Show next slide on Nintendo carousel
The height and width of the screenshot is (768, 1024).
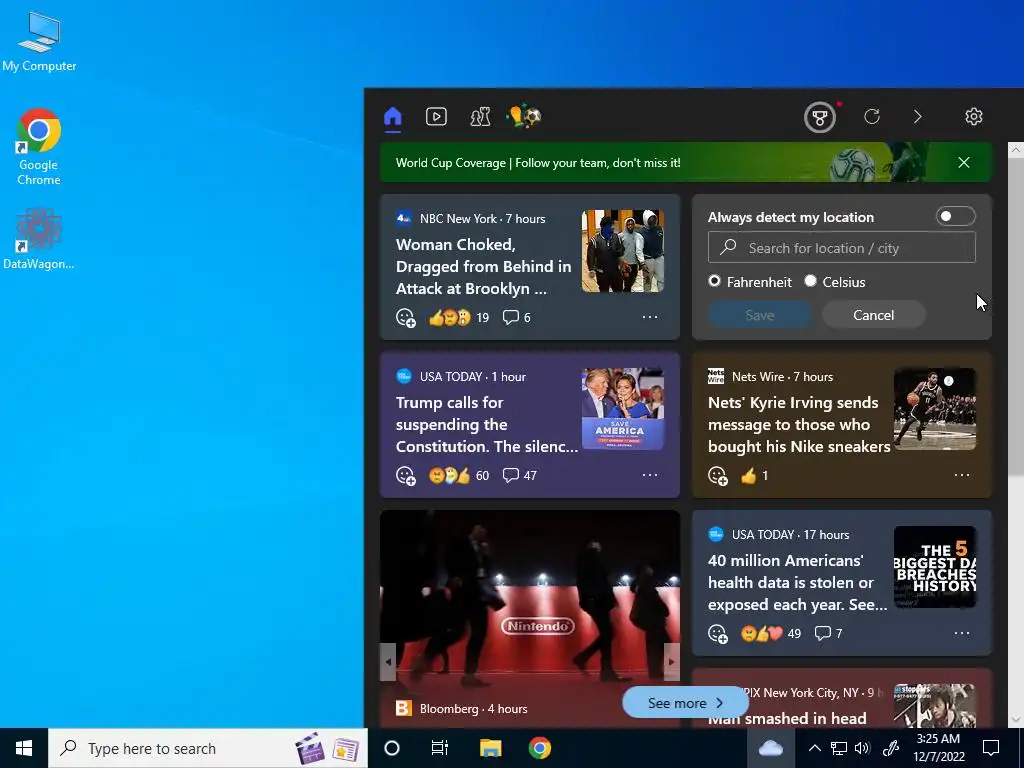tap(671, 662)
